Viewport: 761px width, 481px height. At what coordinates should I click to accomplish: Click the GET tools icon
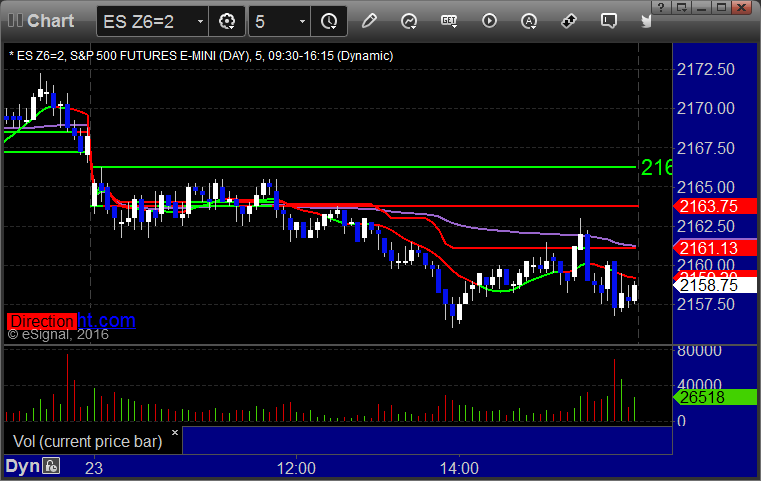[x=449, y=21]
